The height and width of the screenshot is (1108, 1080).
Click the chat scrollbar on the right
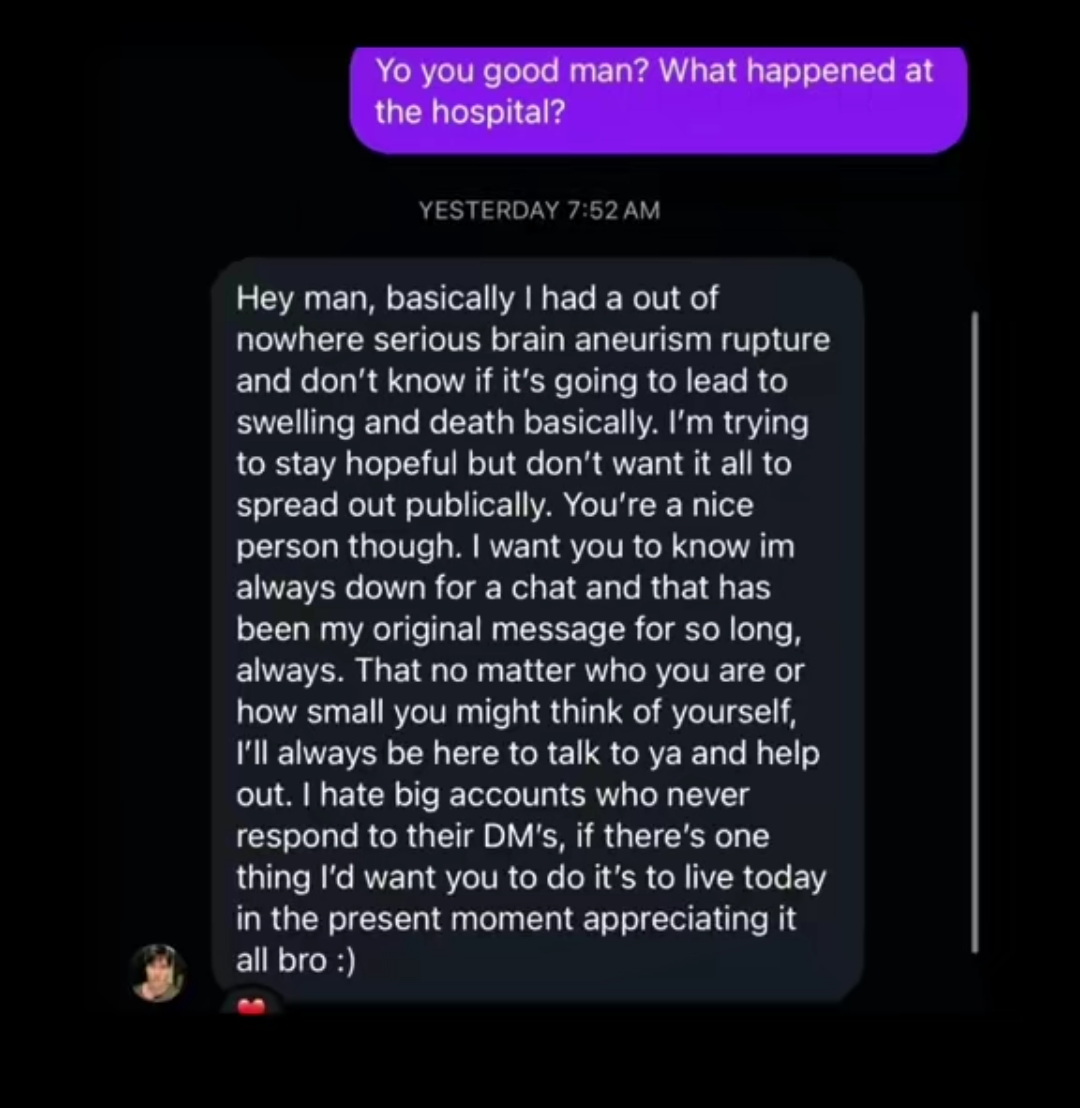point(975,632)
